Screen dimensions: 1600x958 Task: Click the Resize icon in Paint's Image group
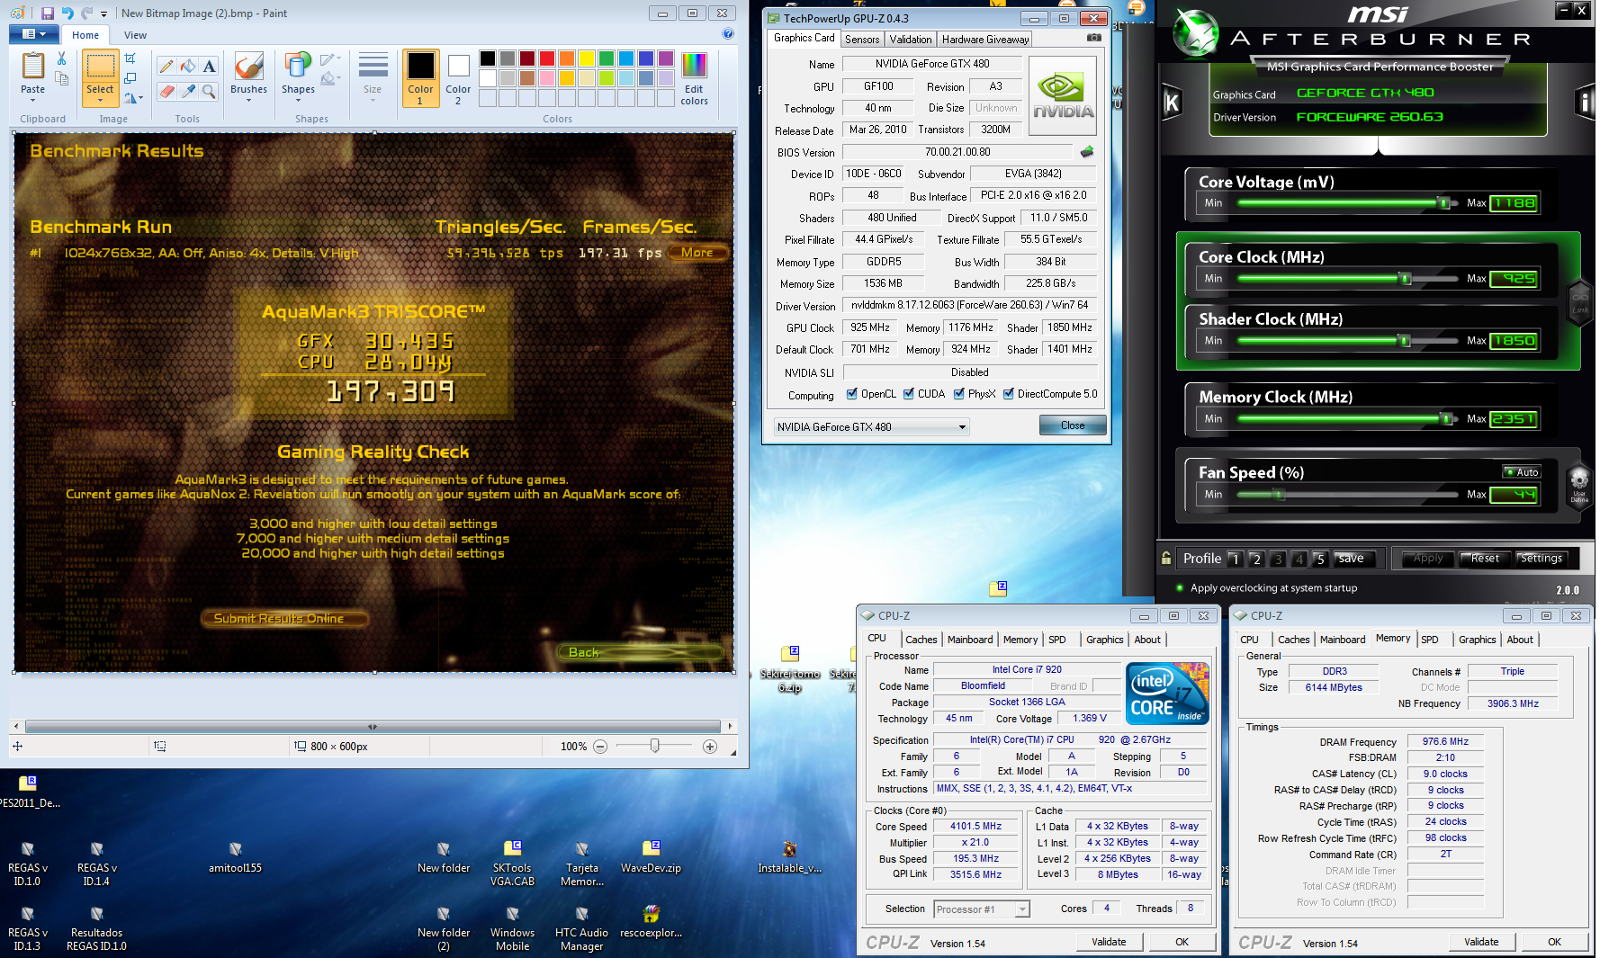(130, 78)
